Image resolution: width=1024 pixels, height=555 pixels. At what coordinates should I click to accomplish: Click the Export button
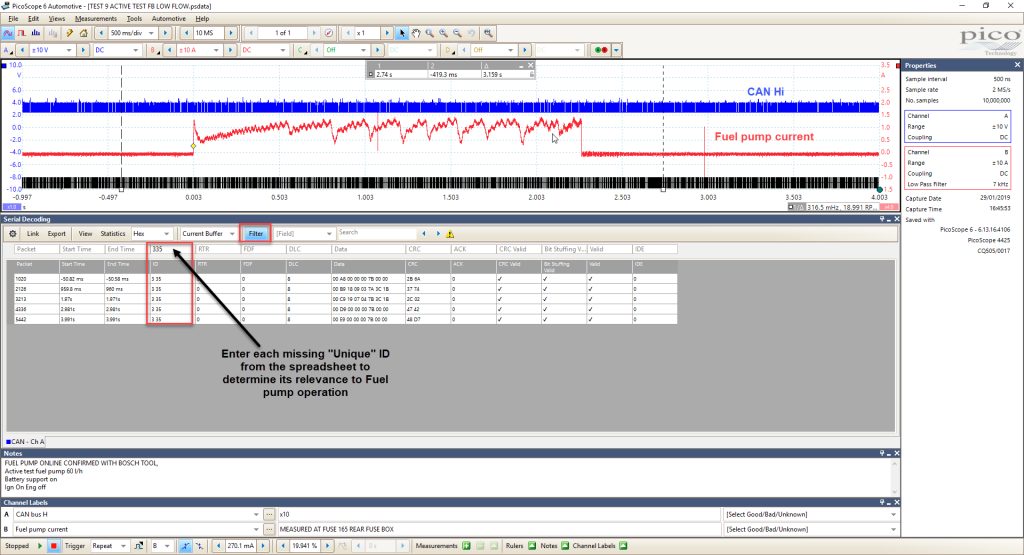coord(57,234)
